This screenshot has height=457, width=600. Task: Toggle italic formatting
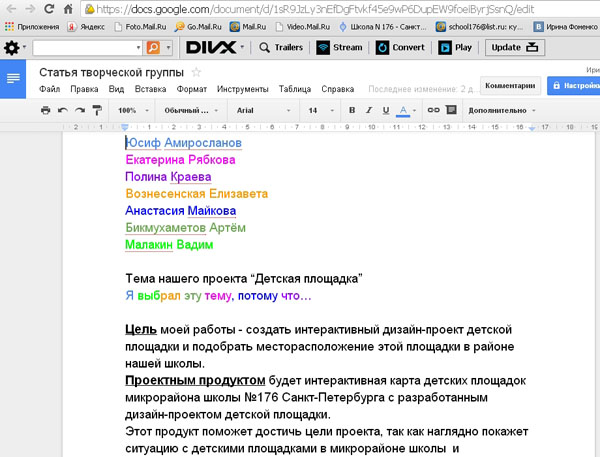pyautogui.click(x=368, y=110)
